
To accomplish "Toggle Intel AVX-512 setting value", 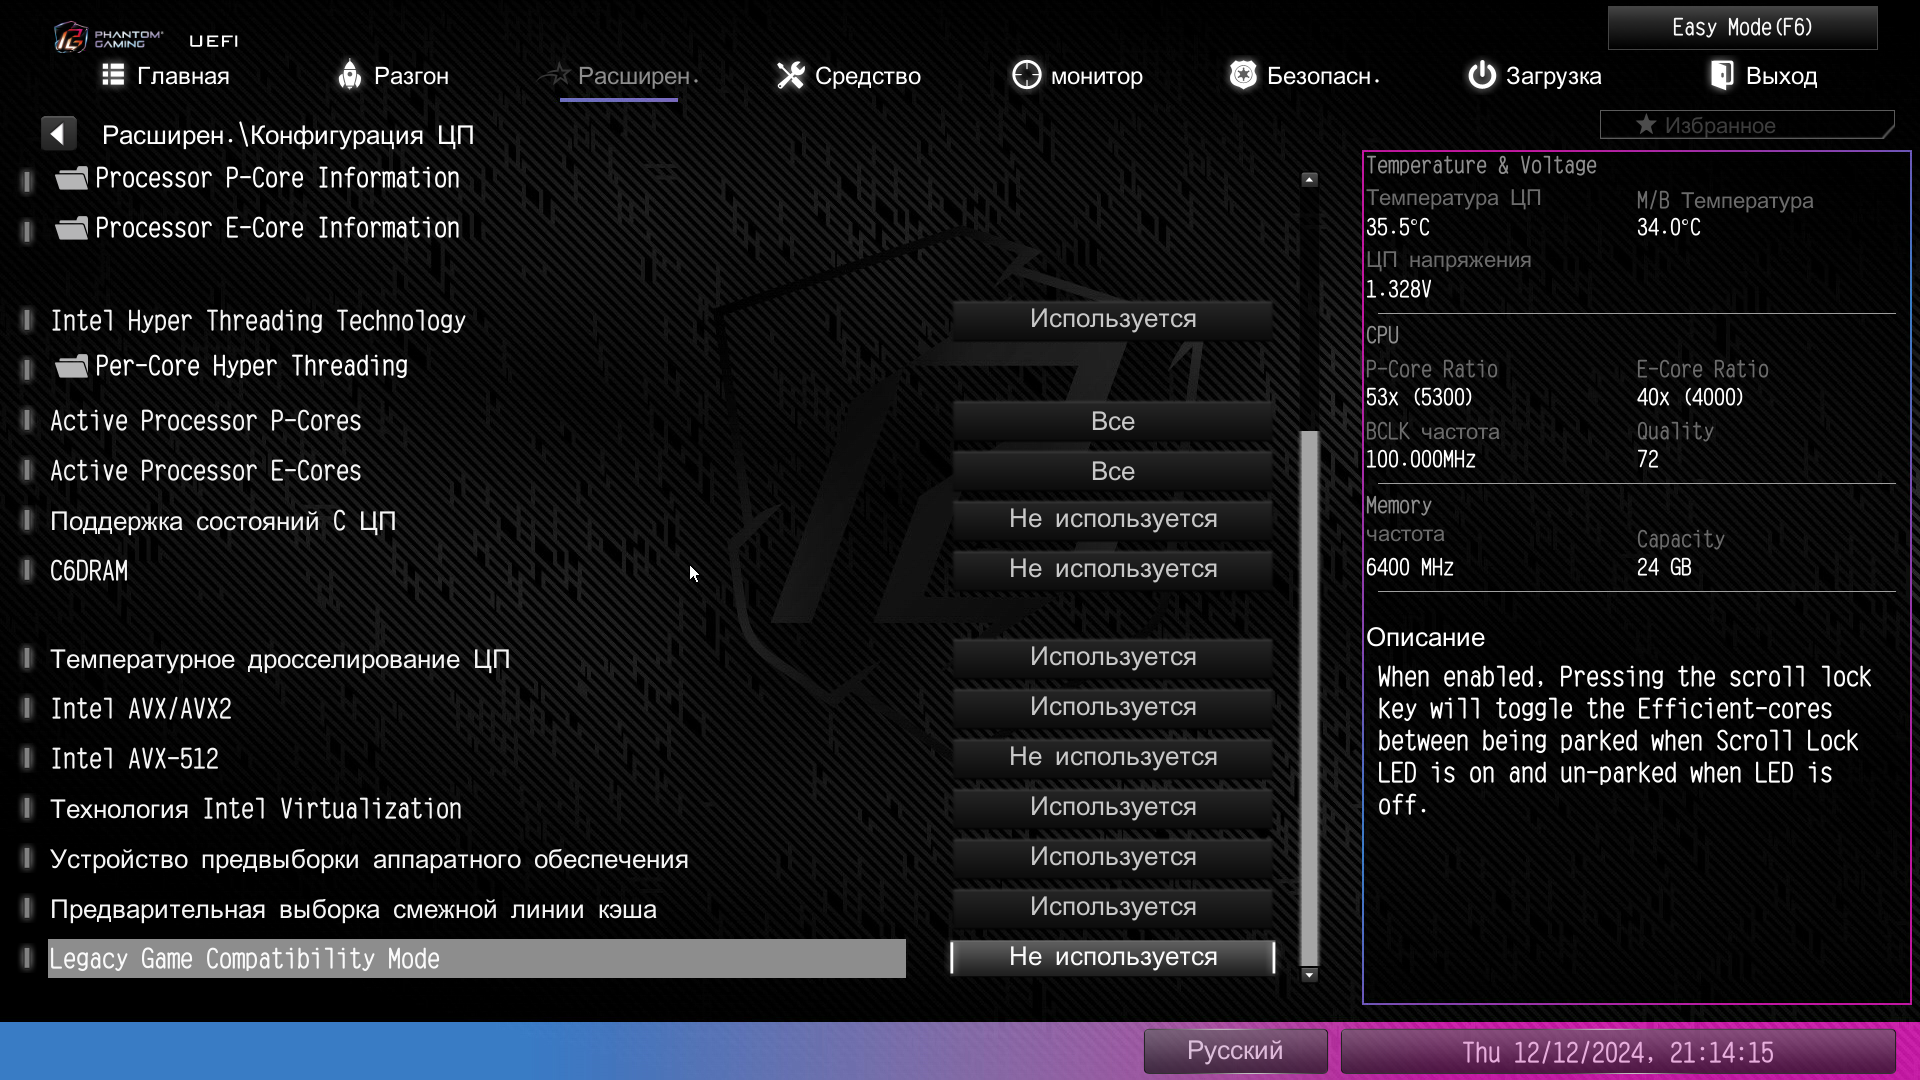I will pos(1112,757).
